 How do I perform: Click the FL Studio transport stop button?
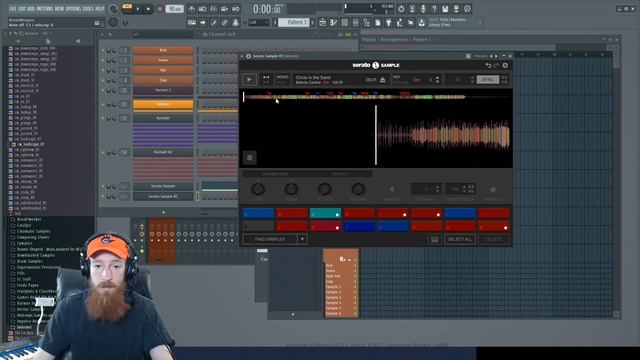tap(148, 9)
